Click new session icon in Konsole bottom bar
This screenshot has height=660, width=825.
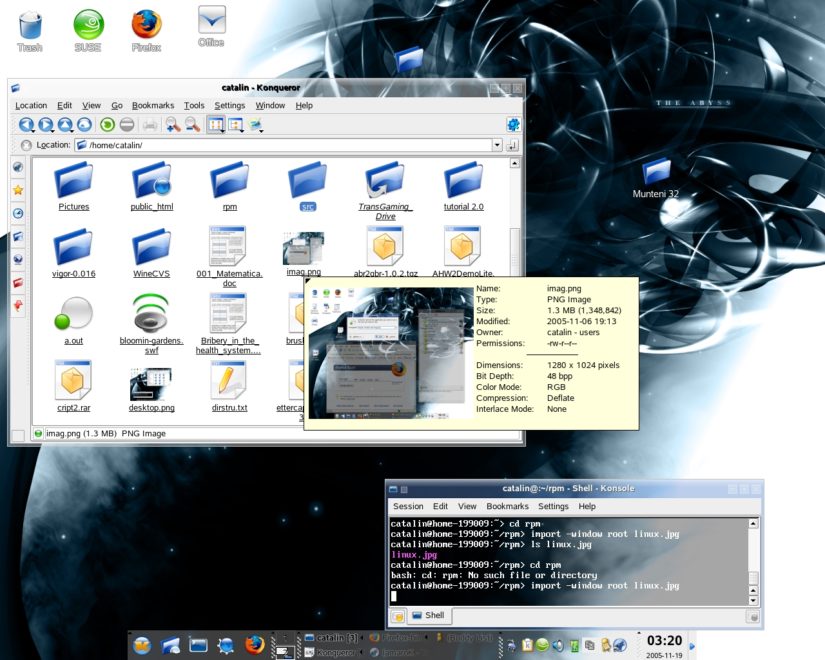[x=398, y=616]
